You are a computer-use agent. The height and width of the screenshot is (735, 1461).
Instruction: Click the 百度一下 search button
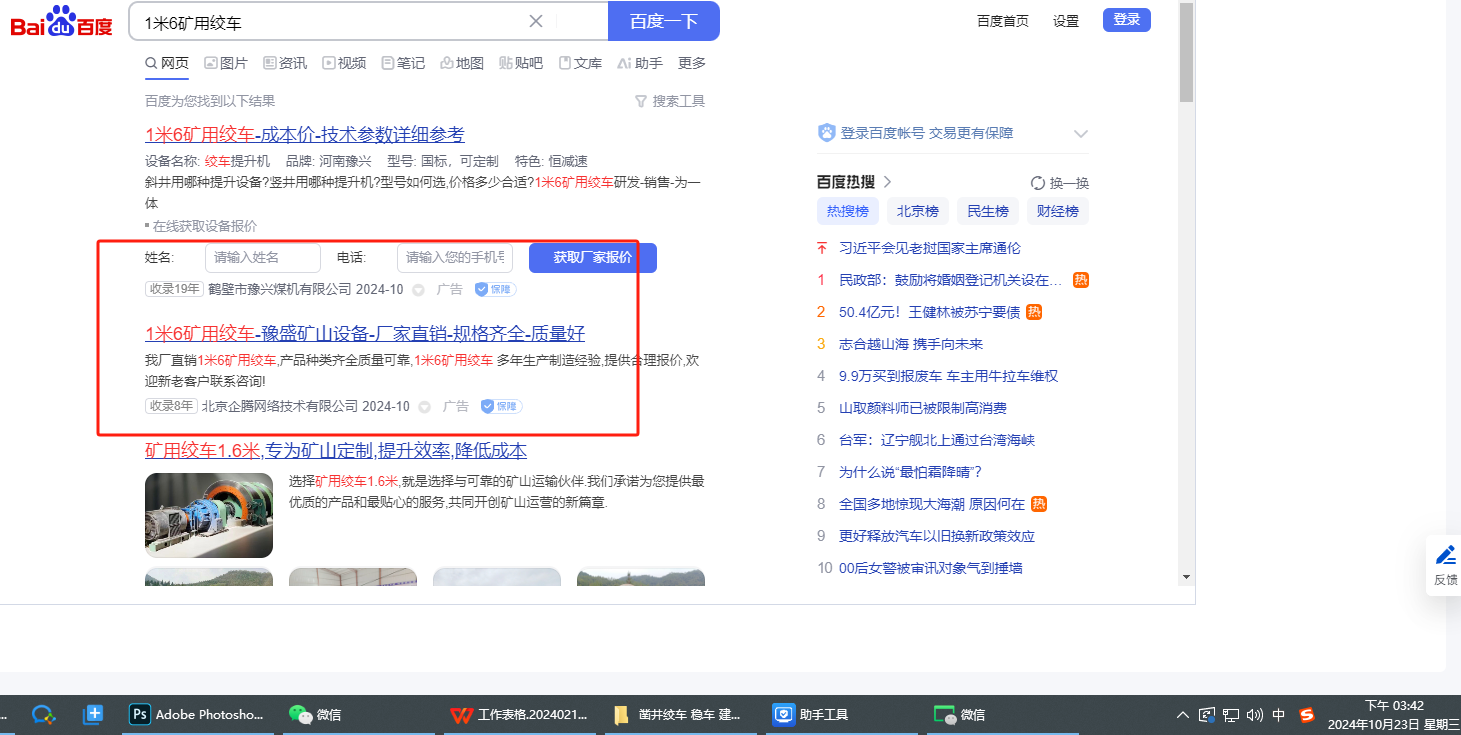(x=664, y=21)
